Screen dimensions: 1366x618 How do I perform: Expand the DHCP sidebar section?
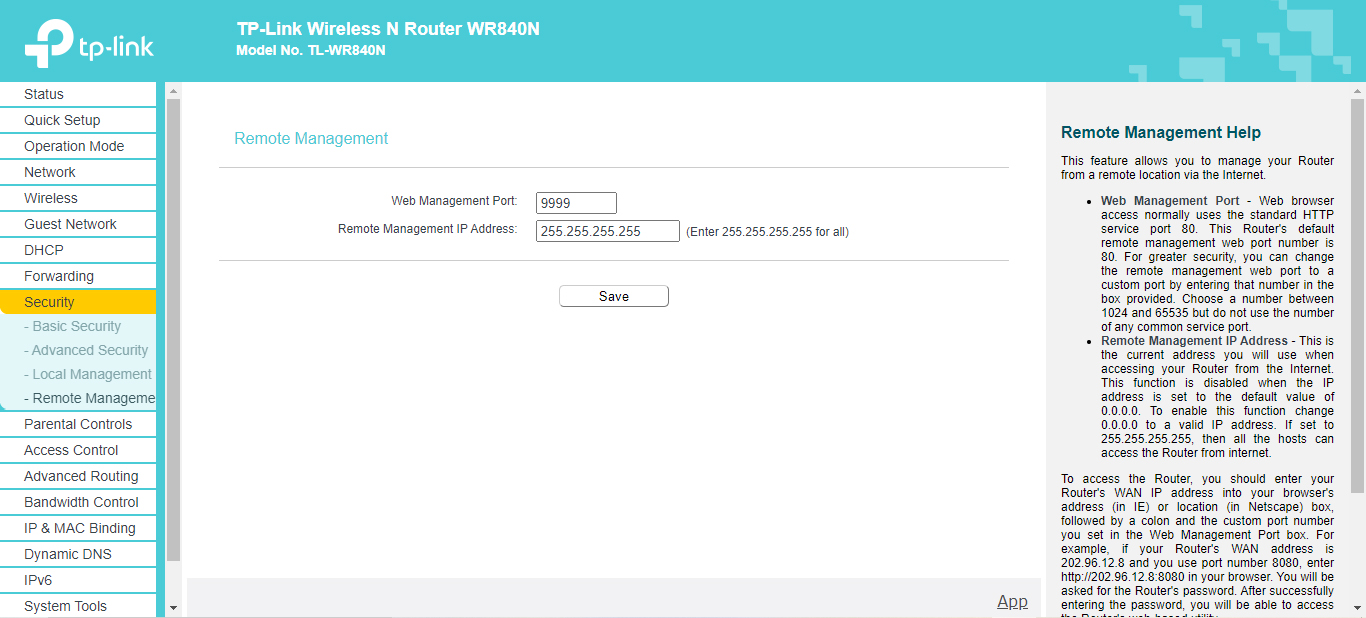[44, 250]
